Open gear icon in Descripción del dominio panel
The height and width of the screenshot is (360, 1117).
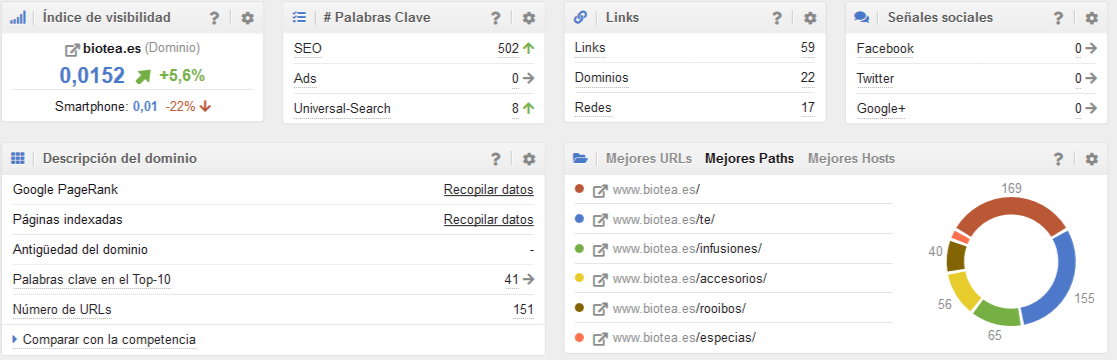coord(529,159)
